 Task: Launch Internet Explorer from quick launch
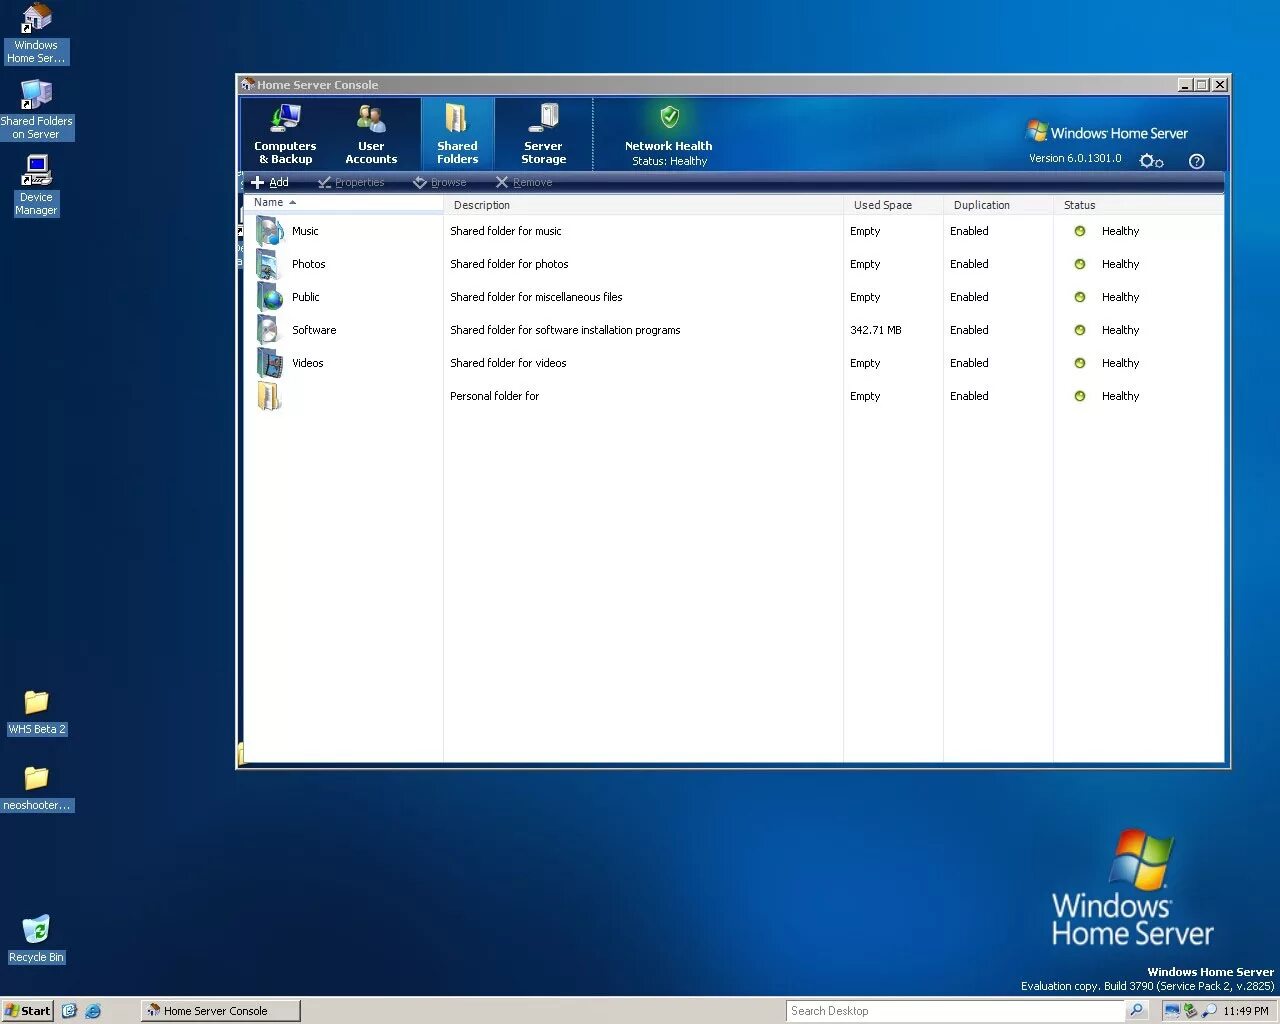(x=93, y=1011)
